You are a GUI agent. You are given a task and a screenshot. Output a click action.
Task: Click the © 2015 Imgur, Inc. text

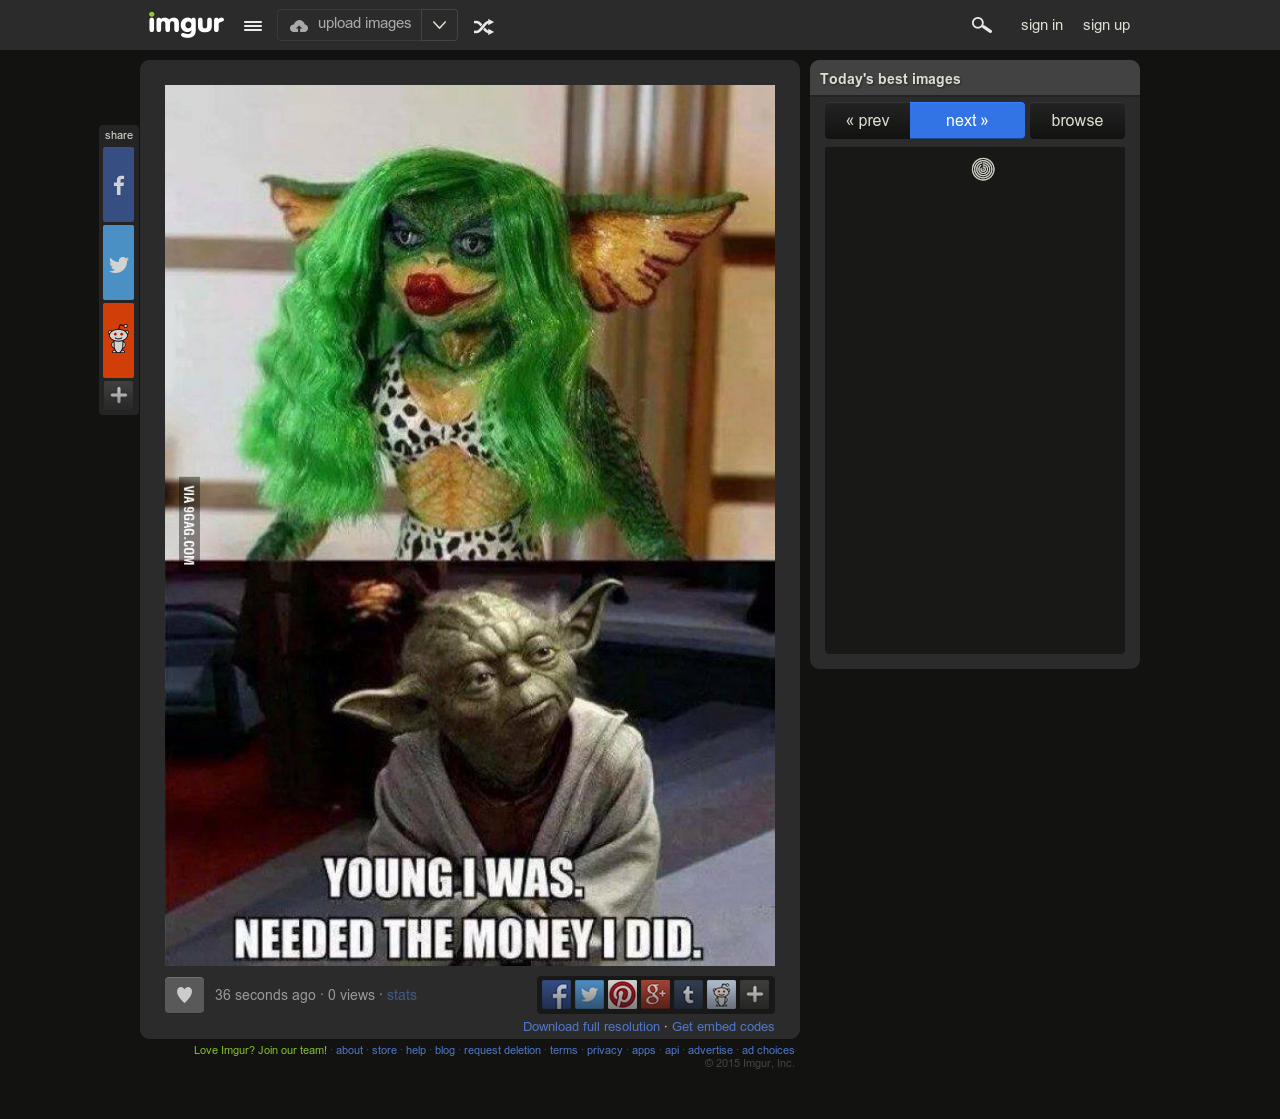pos(750,1063)
